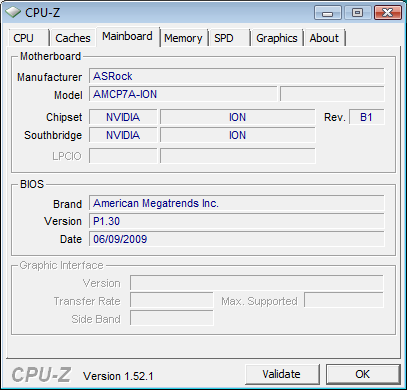Click the Southbridge vendor NVIDIA field

123,135
